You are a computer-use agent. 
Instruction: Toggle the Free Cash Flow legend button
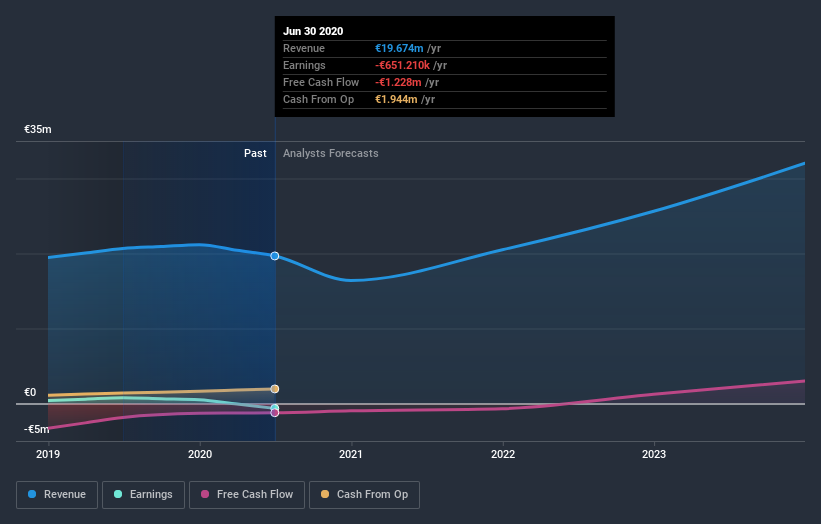(247, 495)
